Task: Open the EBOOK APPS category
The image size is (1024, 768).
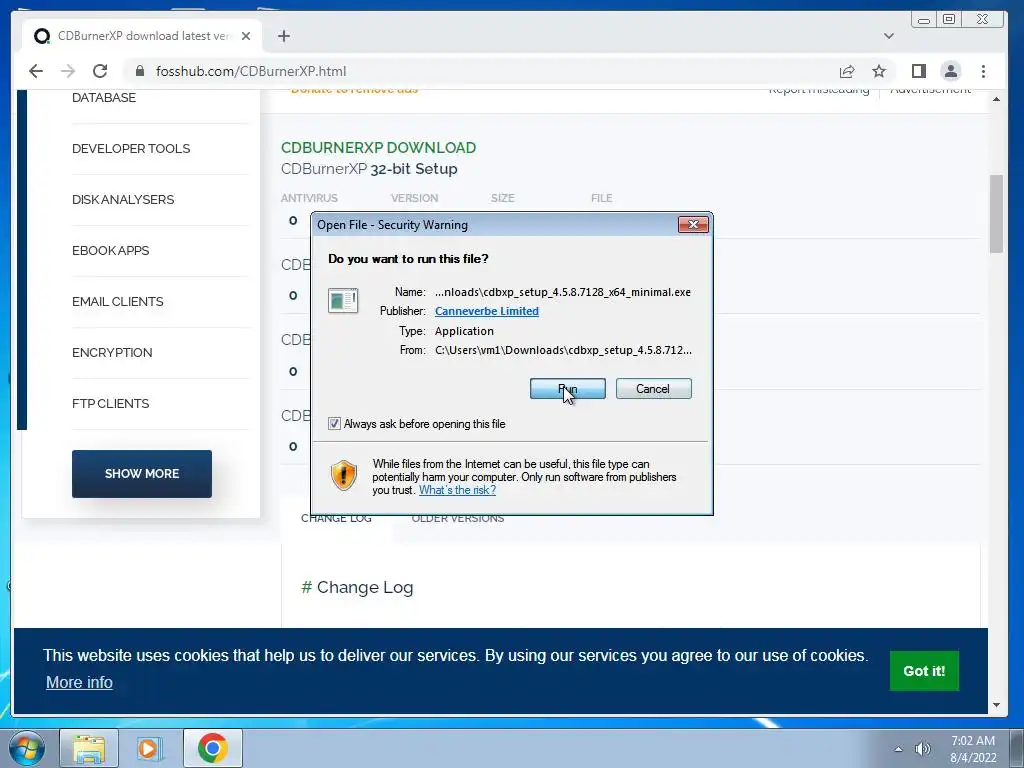Action: pos(110,250)
